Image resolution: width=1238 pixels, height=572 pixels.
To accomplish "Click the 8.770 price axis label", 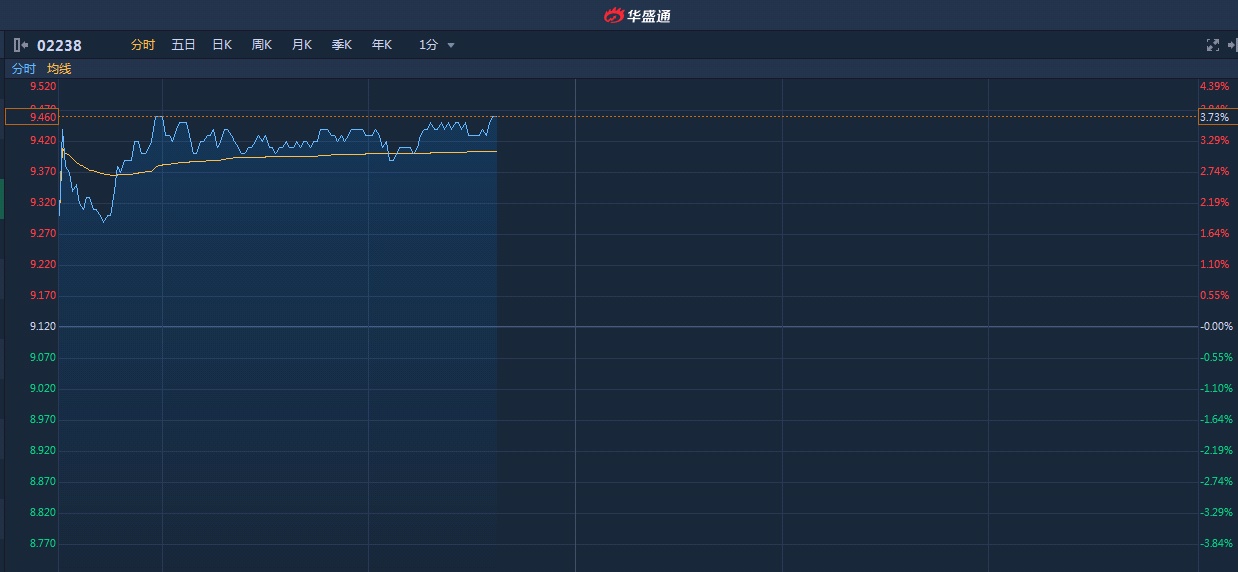I will 43,544.
